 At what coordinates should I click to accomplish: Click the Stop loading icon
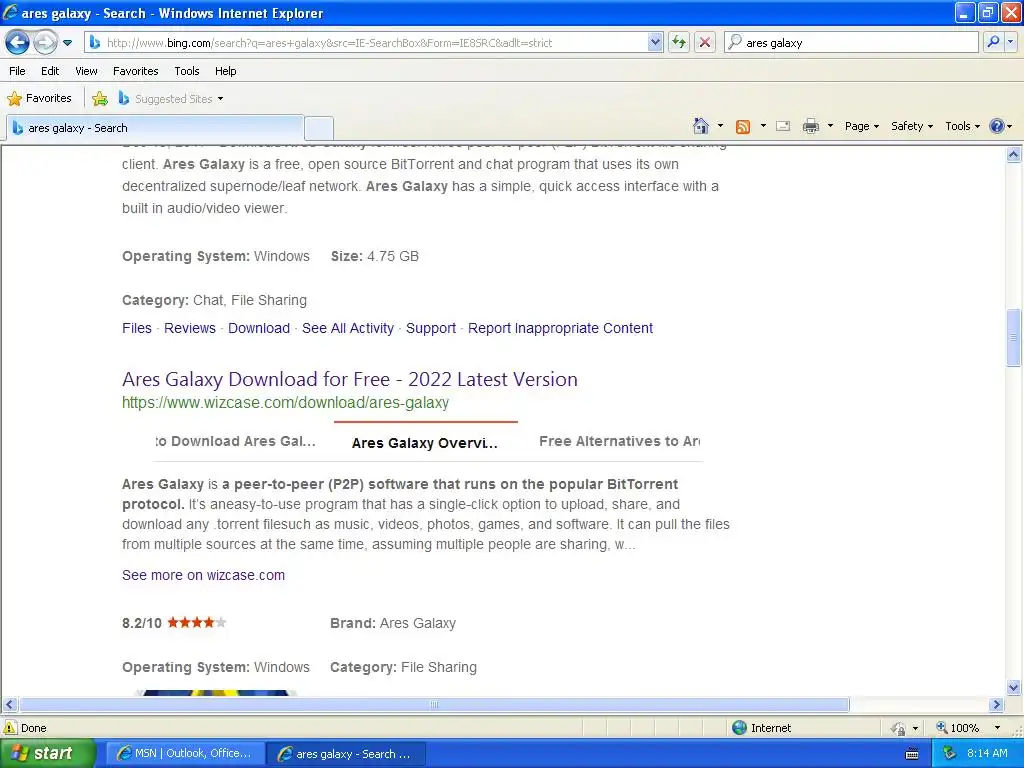pos(705,43)
